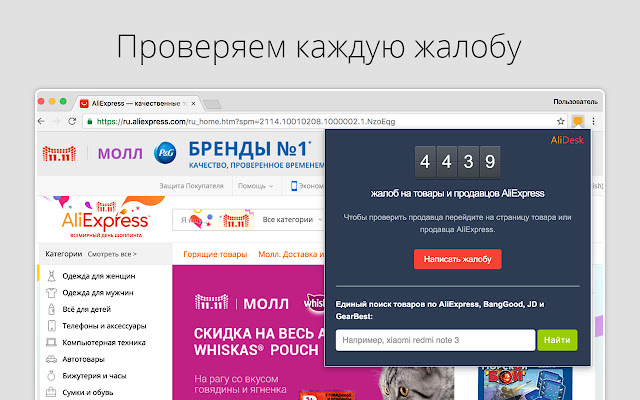
Task: Click the browser forward arrow
Action: [x=57, y=121]
